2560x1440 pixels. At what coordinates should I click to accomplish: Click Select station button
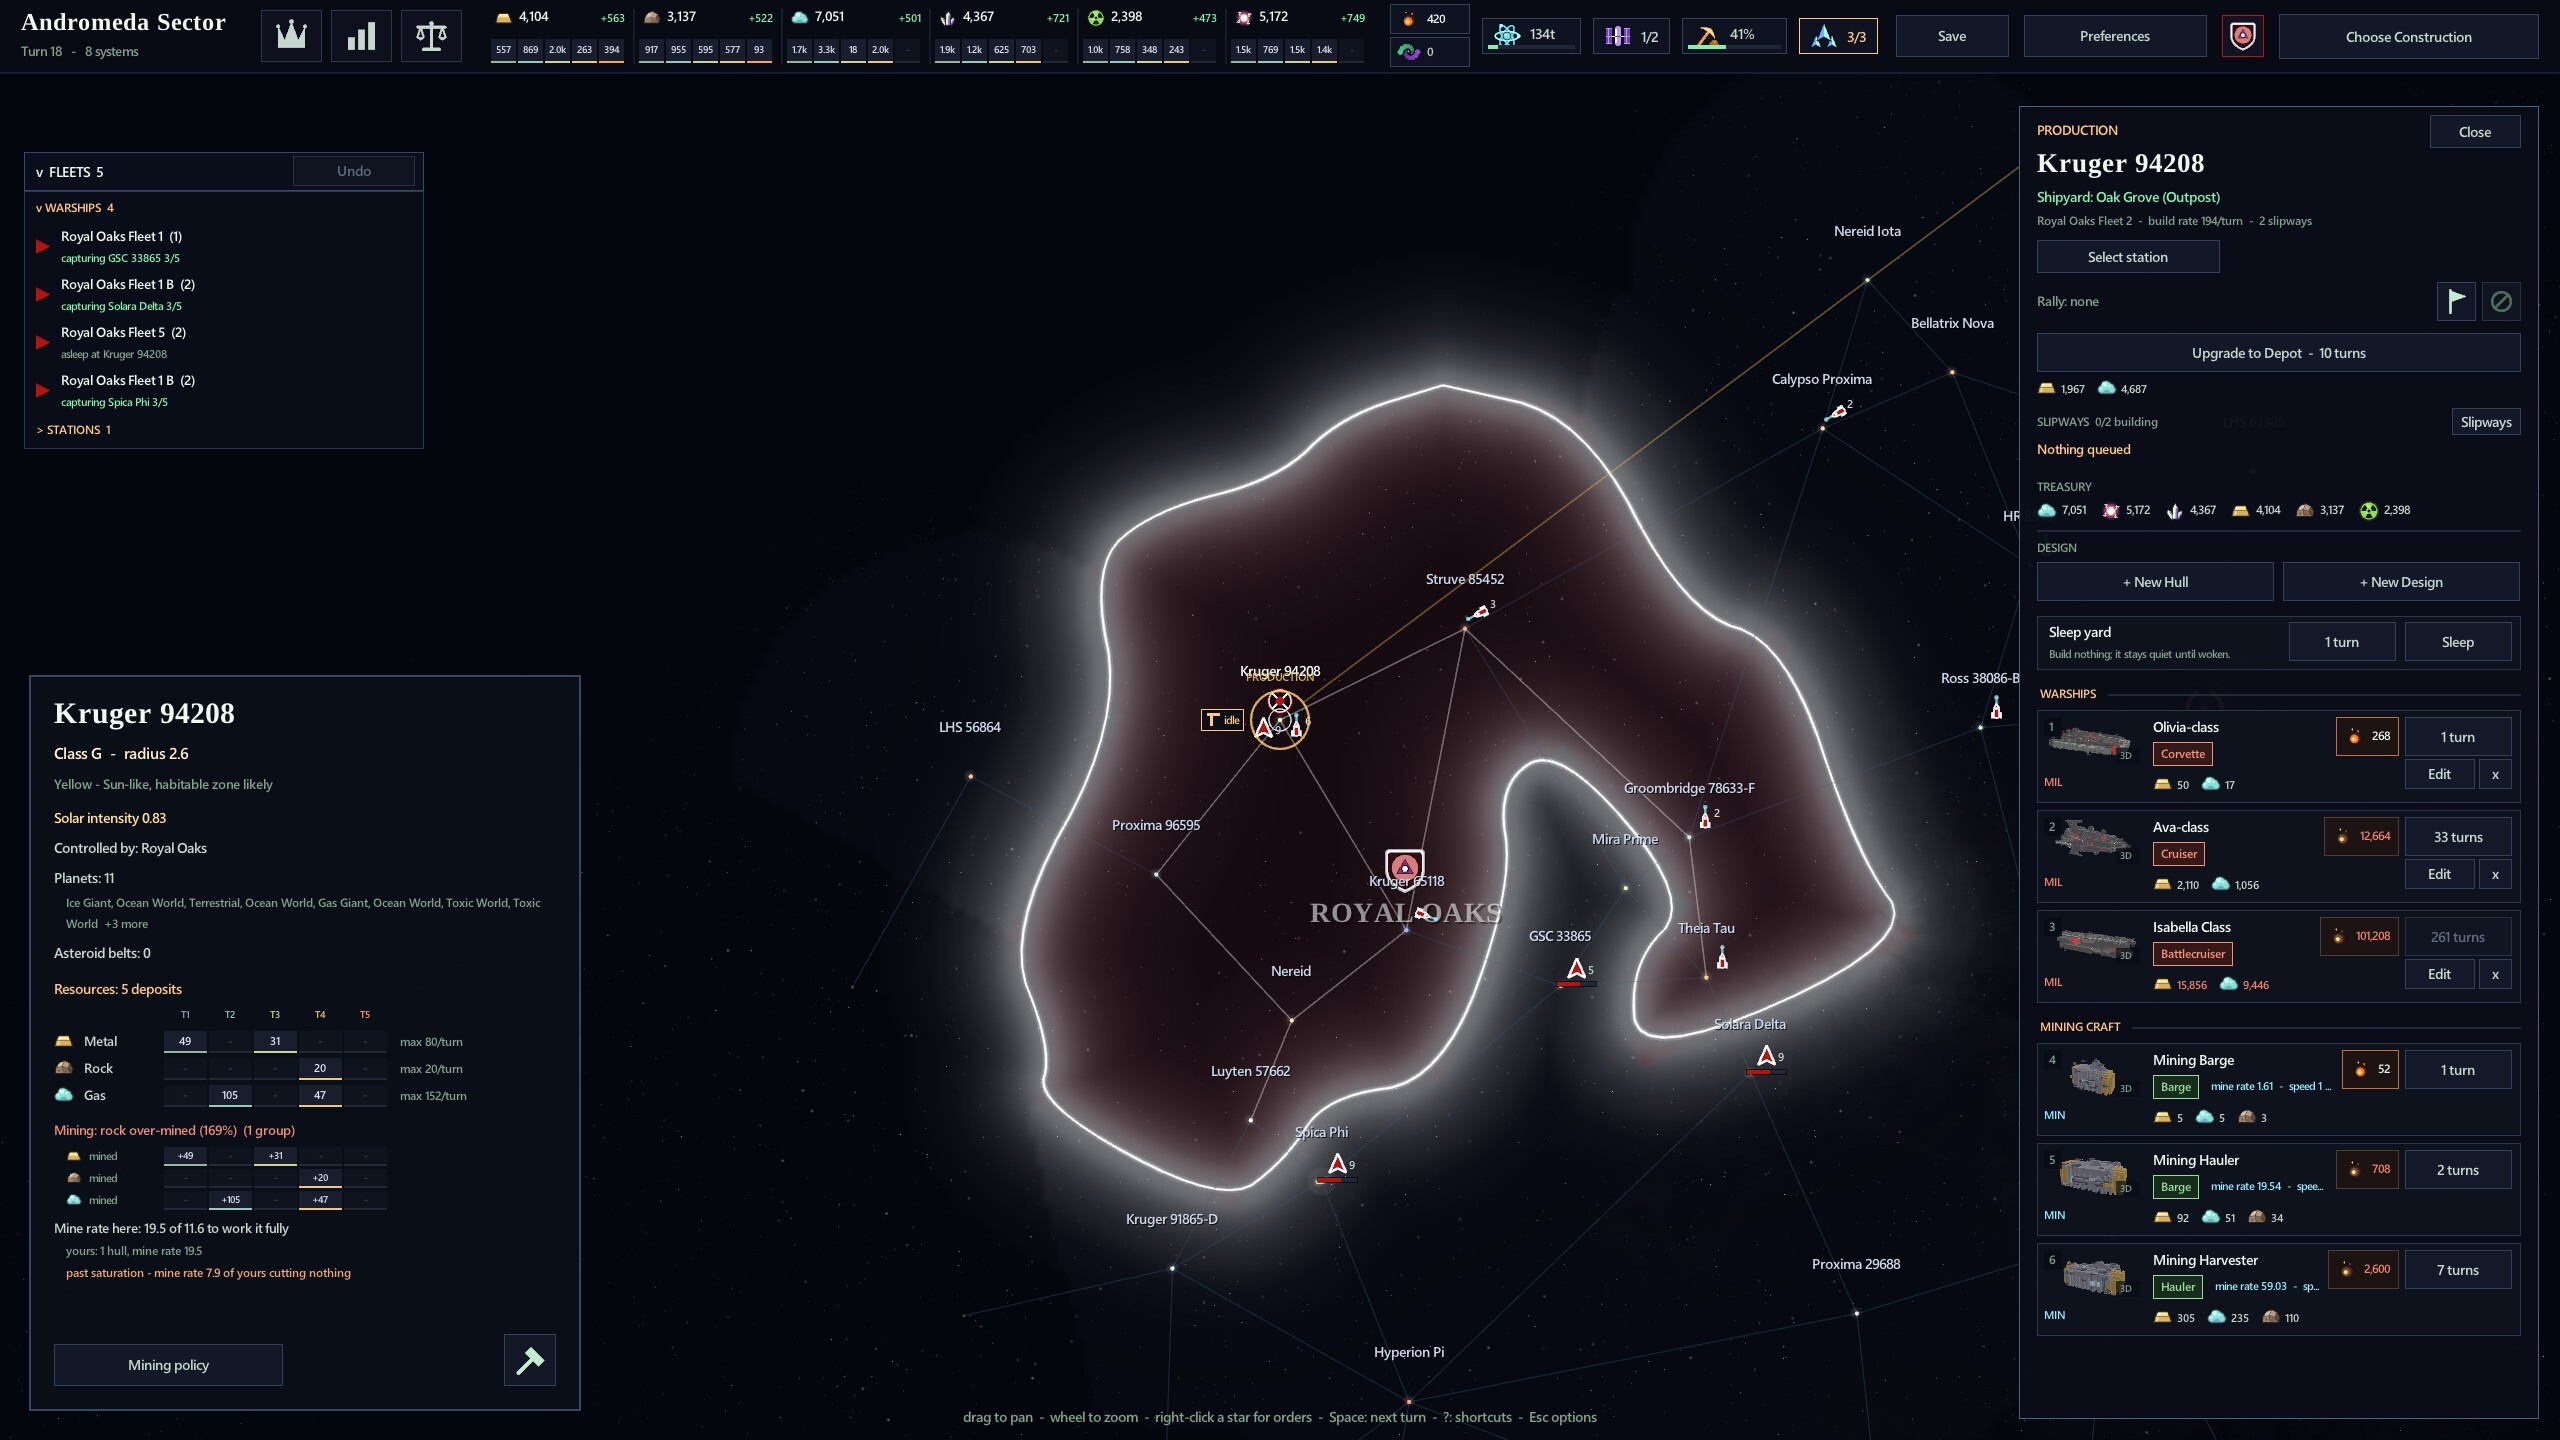(2128, 257)
